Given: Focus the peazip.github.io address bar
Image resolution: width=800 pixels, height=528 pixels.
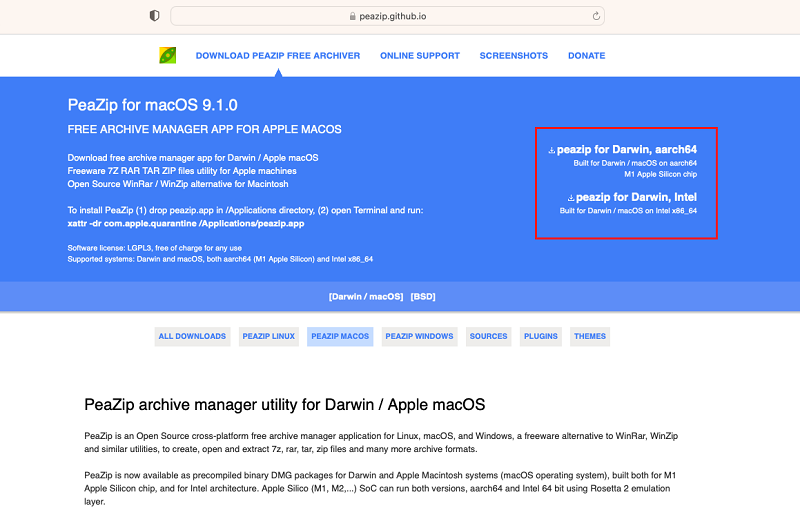Looking at the screenshot, I should tap(387, 16).
